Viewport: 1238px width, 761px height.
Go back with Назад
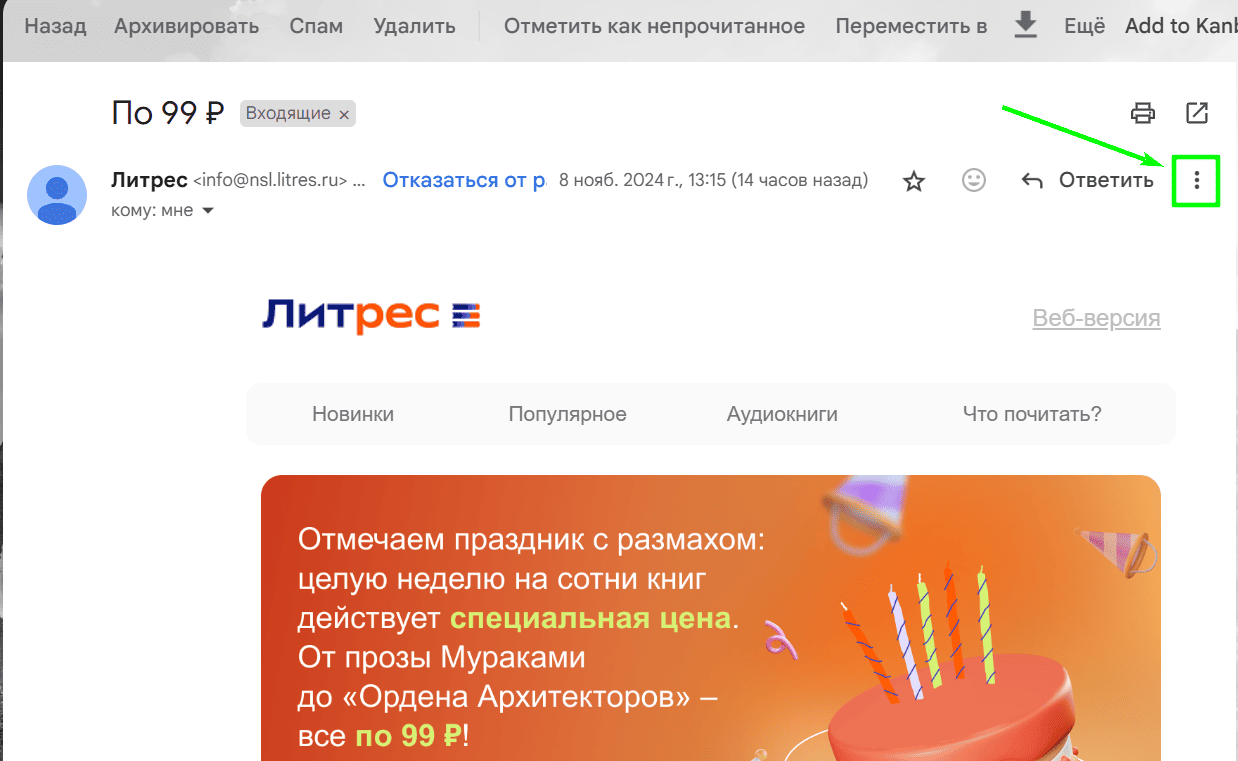coord(55,26)
